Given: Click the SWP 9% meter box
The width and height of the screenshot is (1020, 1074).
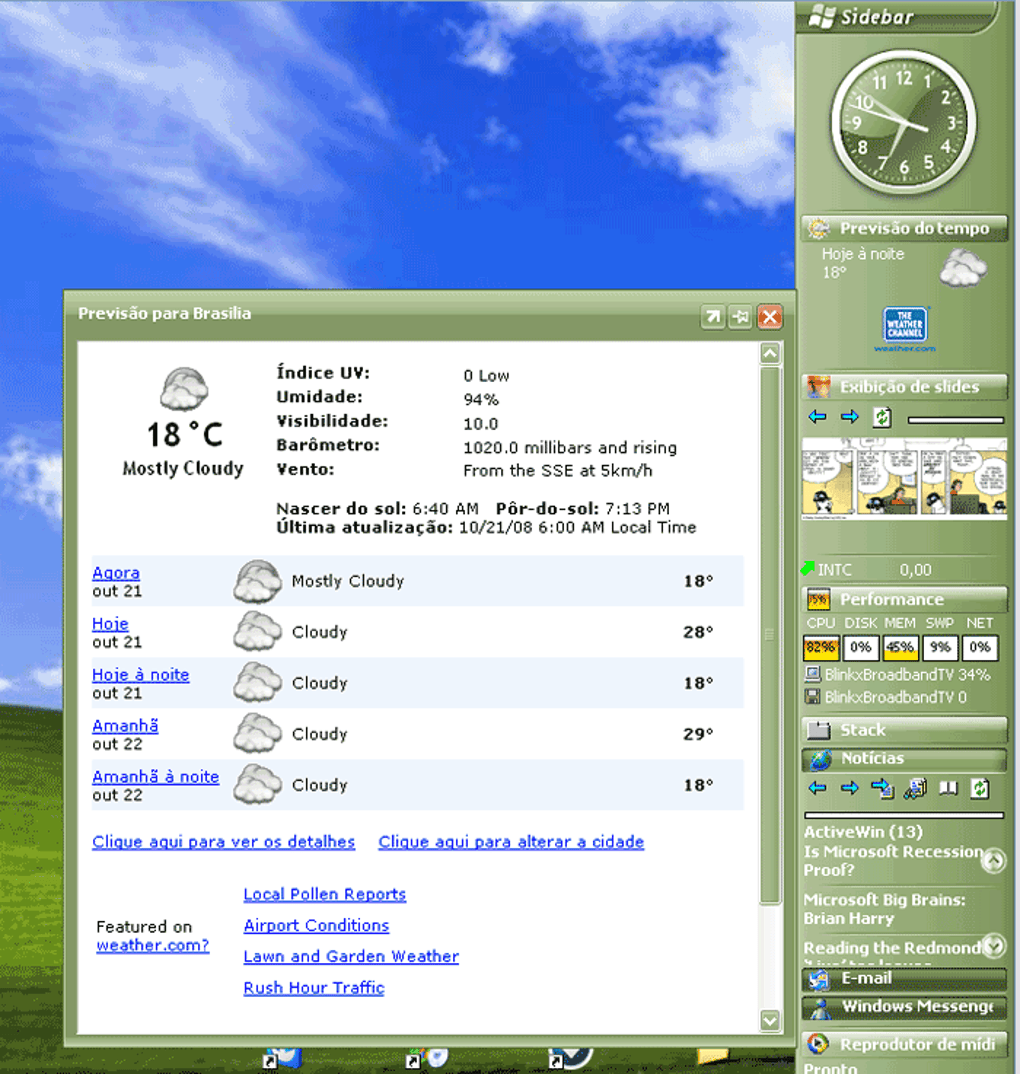Looking at the screenshot, I should pyautogui.click(x=940, y=647).
